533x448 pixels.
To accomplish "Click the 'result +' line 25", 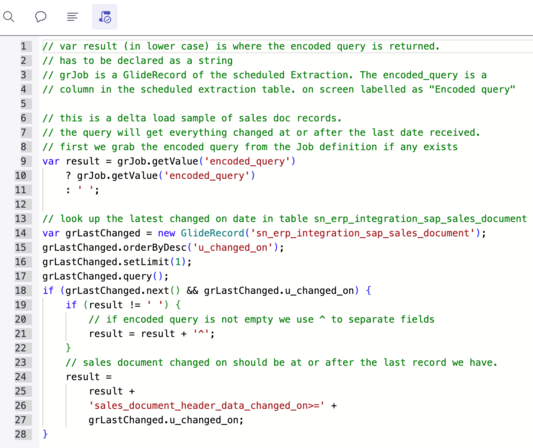I will [112, 391].
